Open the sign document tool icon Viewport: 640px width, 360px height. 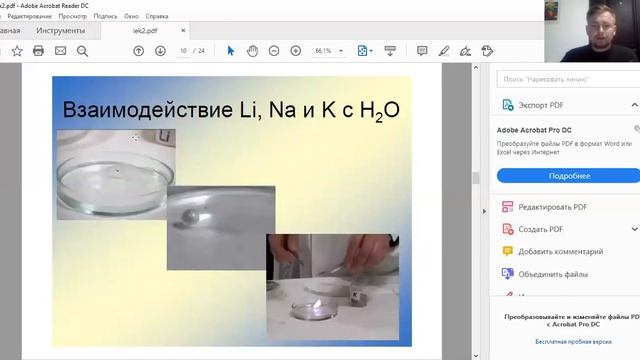pos(465,51)
